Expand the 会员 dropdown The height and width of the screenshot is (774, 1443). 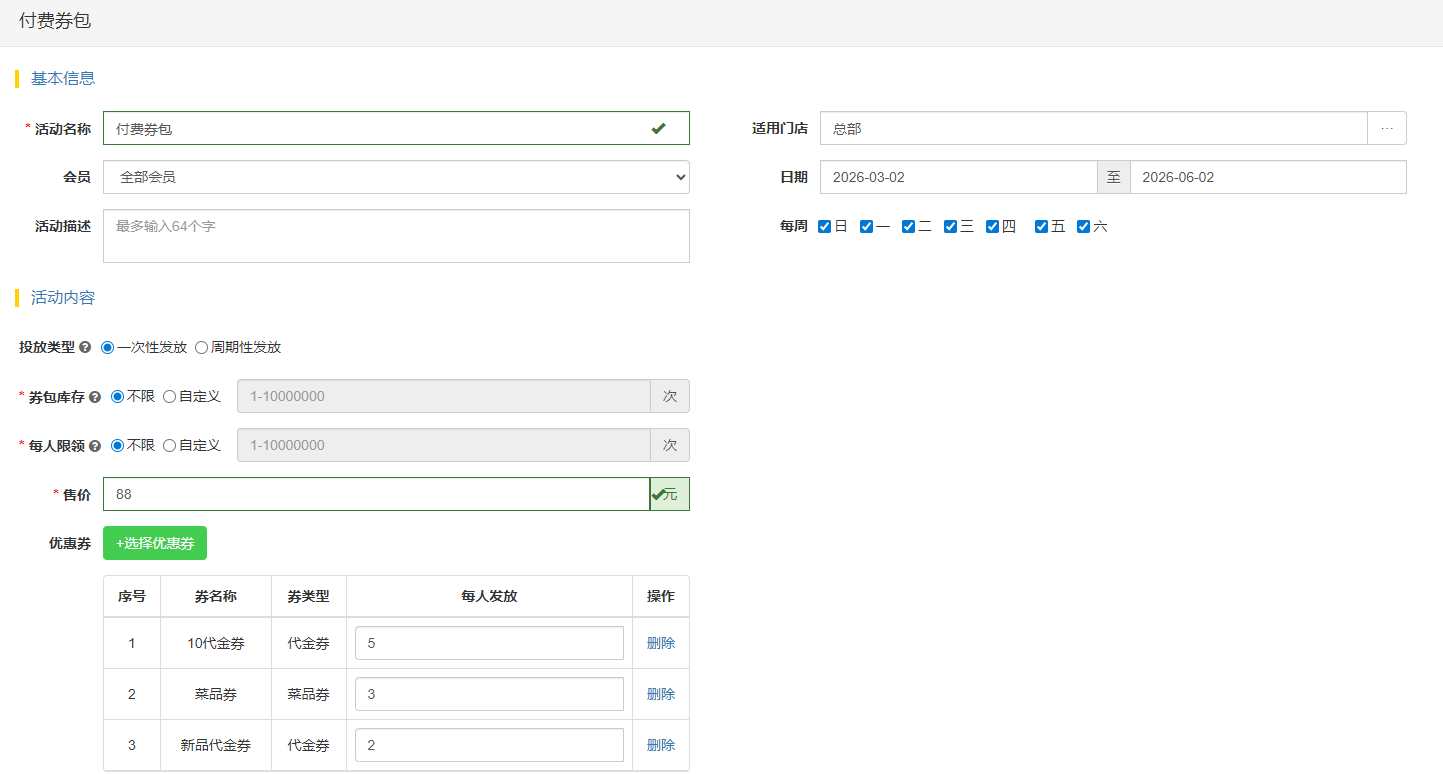396,177
